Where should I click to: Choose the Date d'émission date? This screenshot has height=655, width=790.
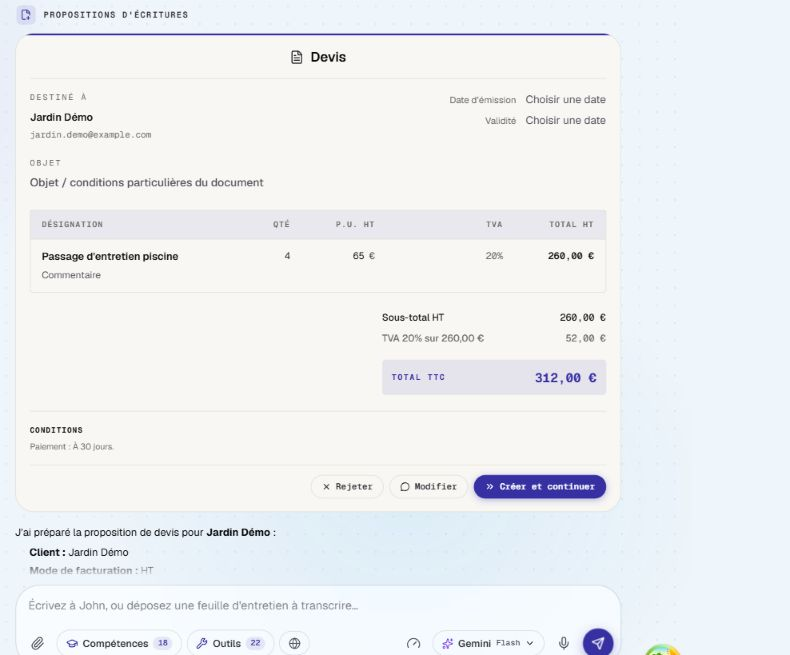(x=565, y=100)
